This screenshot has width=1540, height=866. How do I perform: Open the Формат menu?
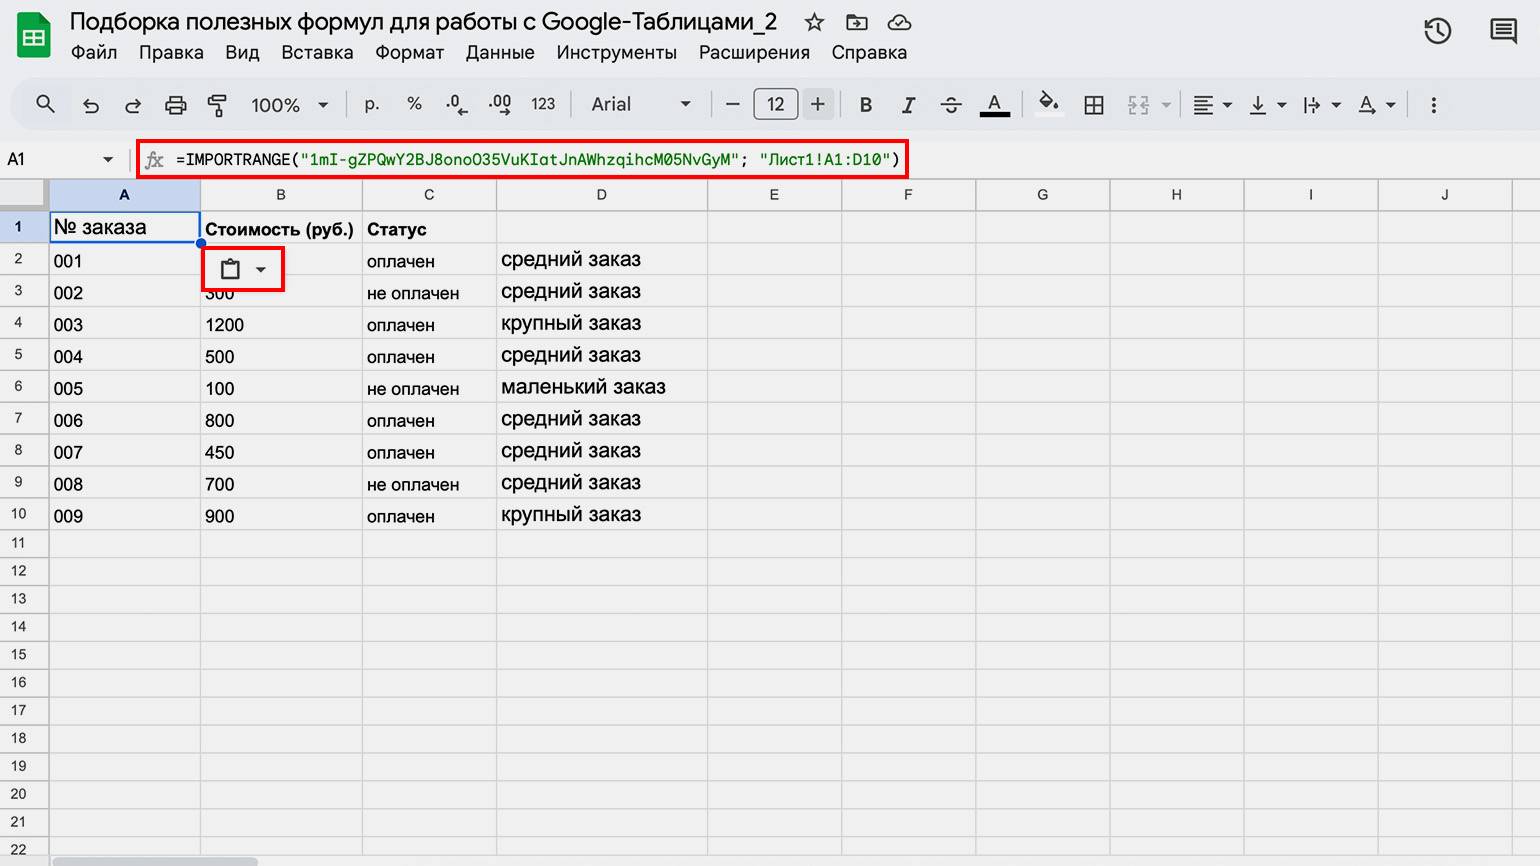(409, 52)
